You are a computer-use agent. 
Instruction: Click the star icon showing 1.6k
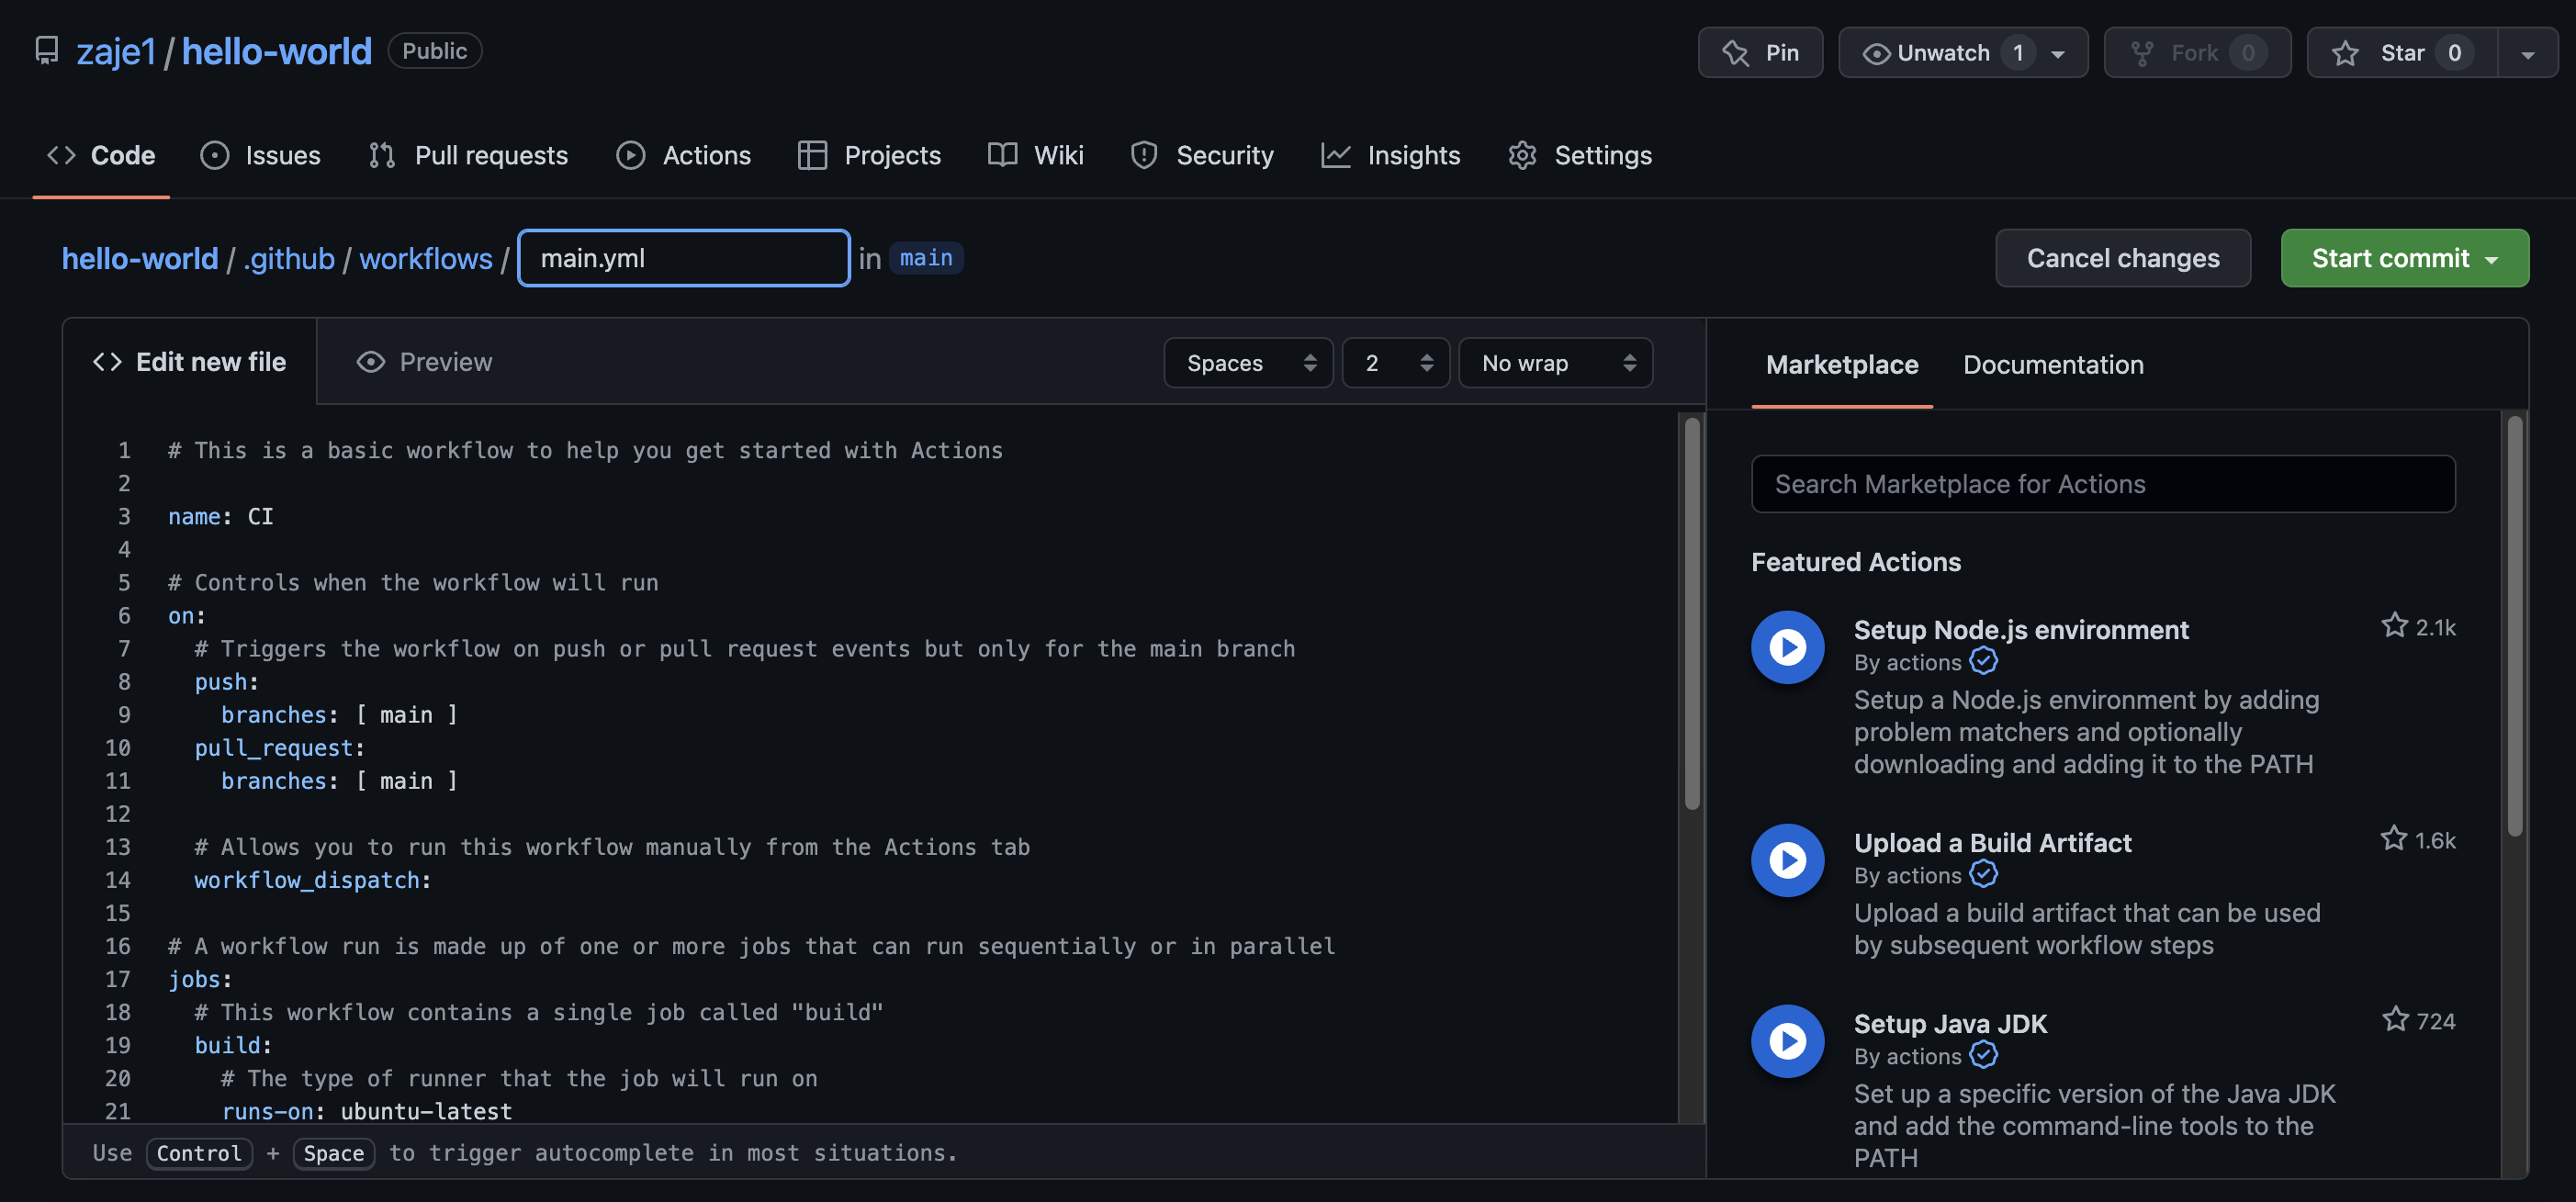point(2393,839)
